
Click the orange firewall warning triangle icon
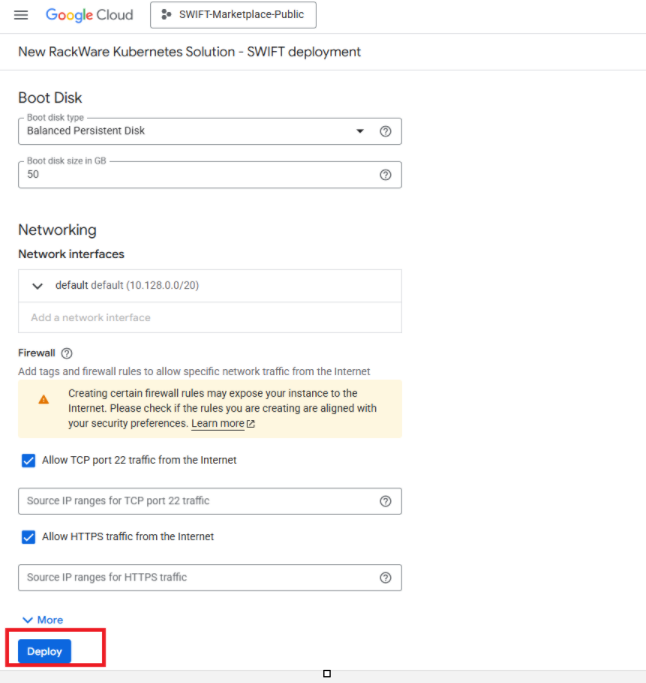pyautogui.click(x=44, y=399)
